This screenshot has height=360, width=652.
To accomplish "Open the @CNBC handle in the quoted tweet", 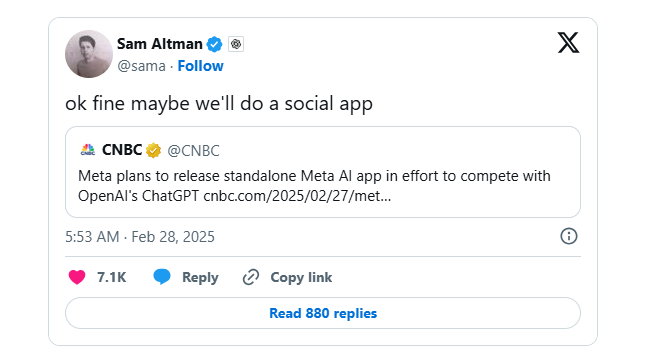I will [x=193, y=150].
